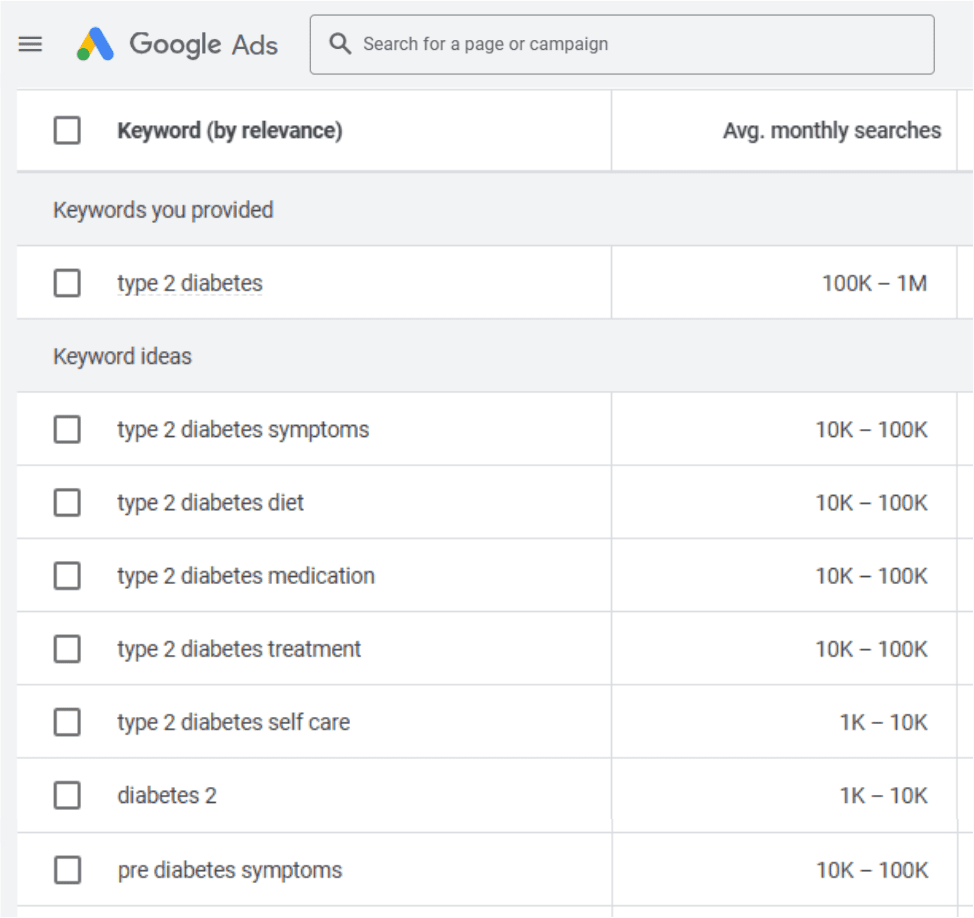Click the 'type 2 diabetes symptoms' keyword
974x918 pixels.
pos(243,430)
